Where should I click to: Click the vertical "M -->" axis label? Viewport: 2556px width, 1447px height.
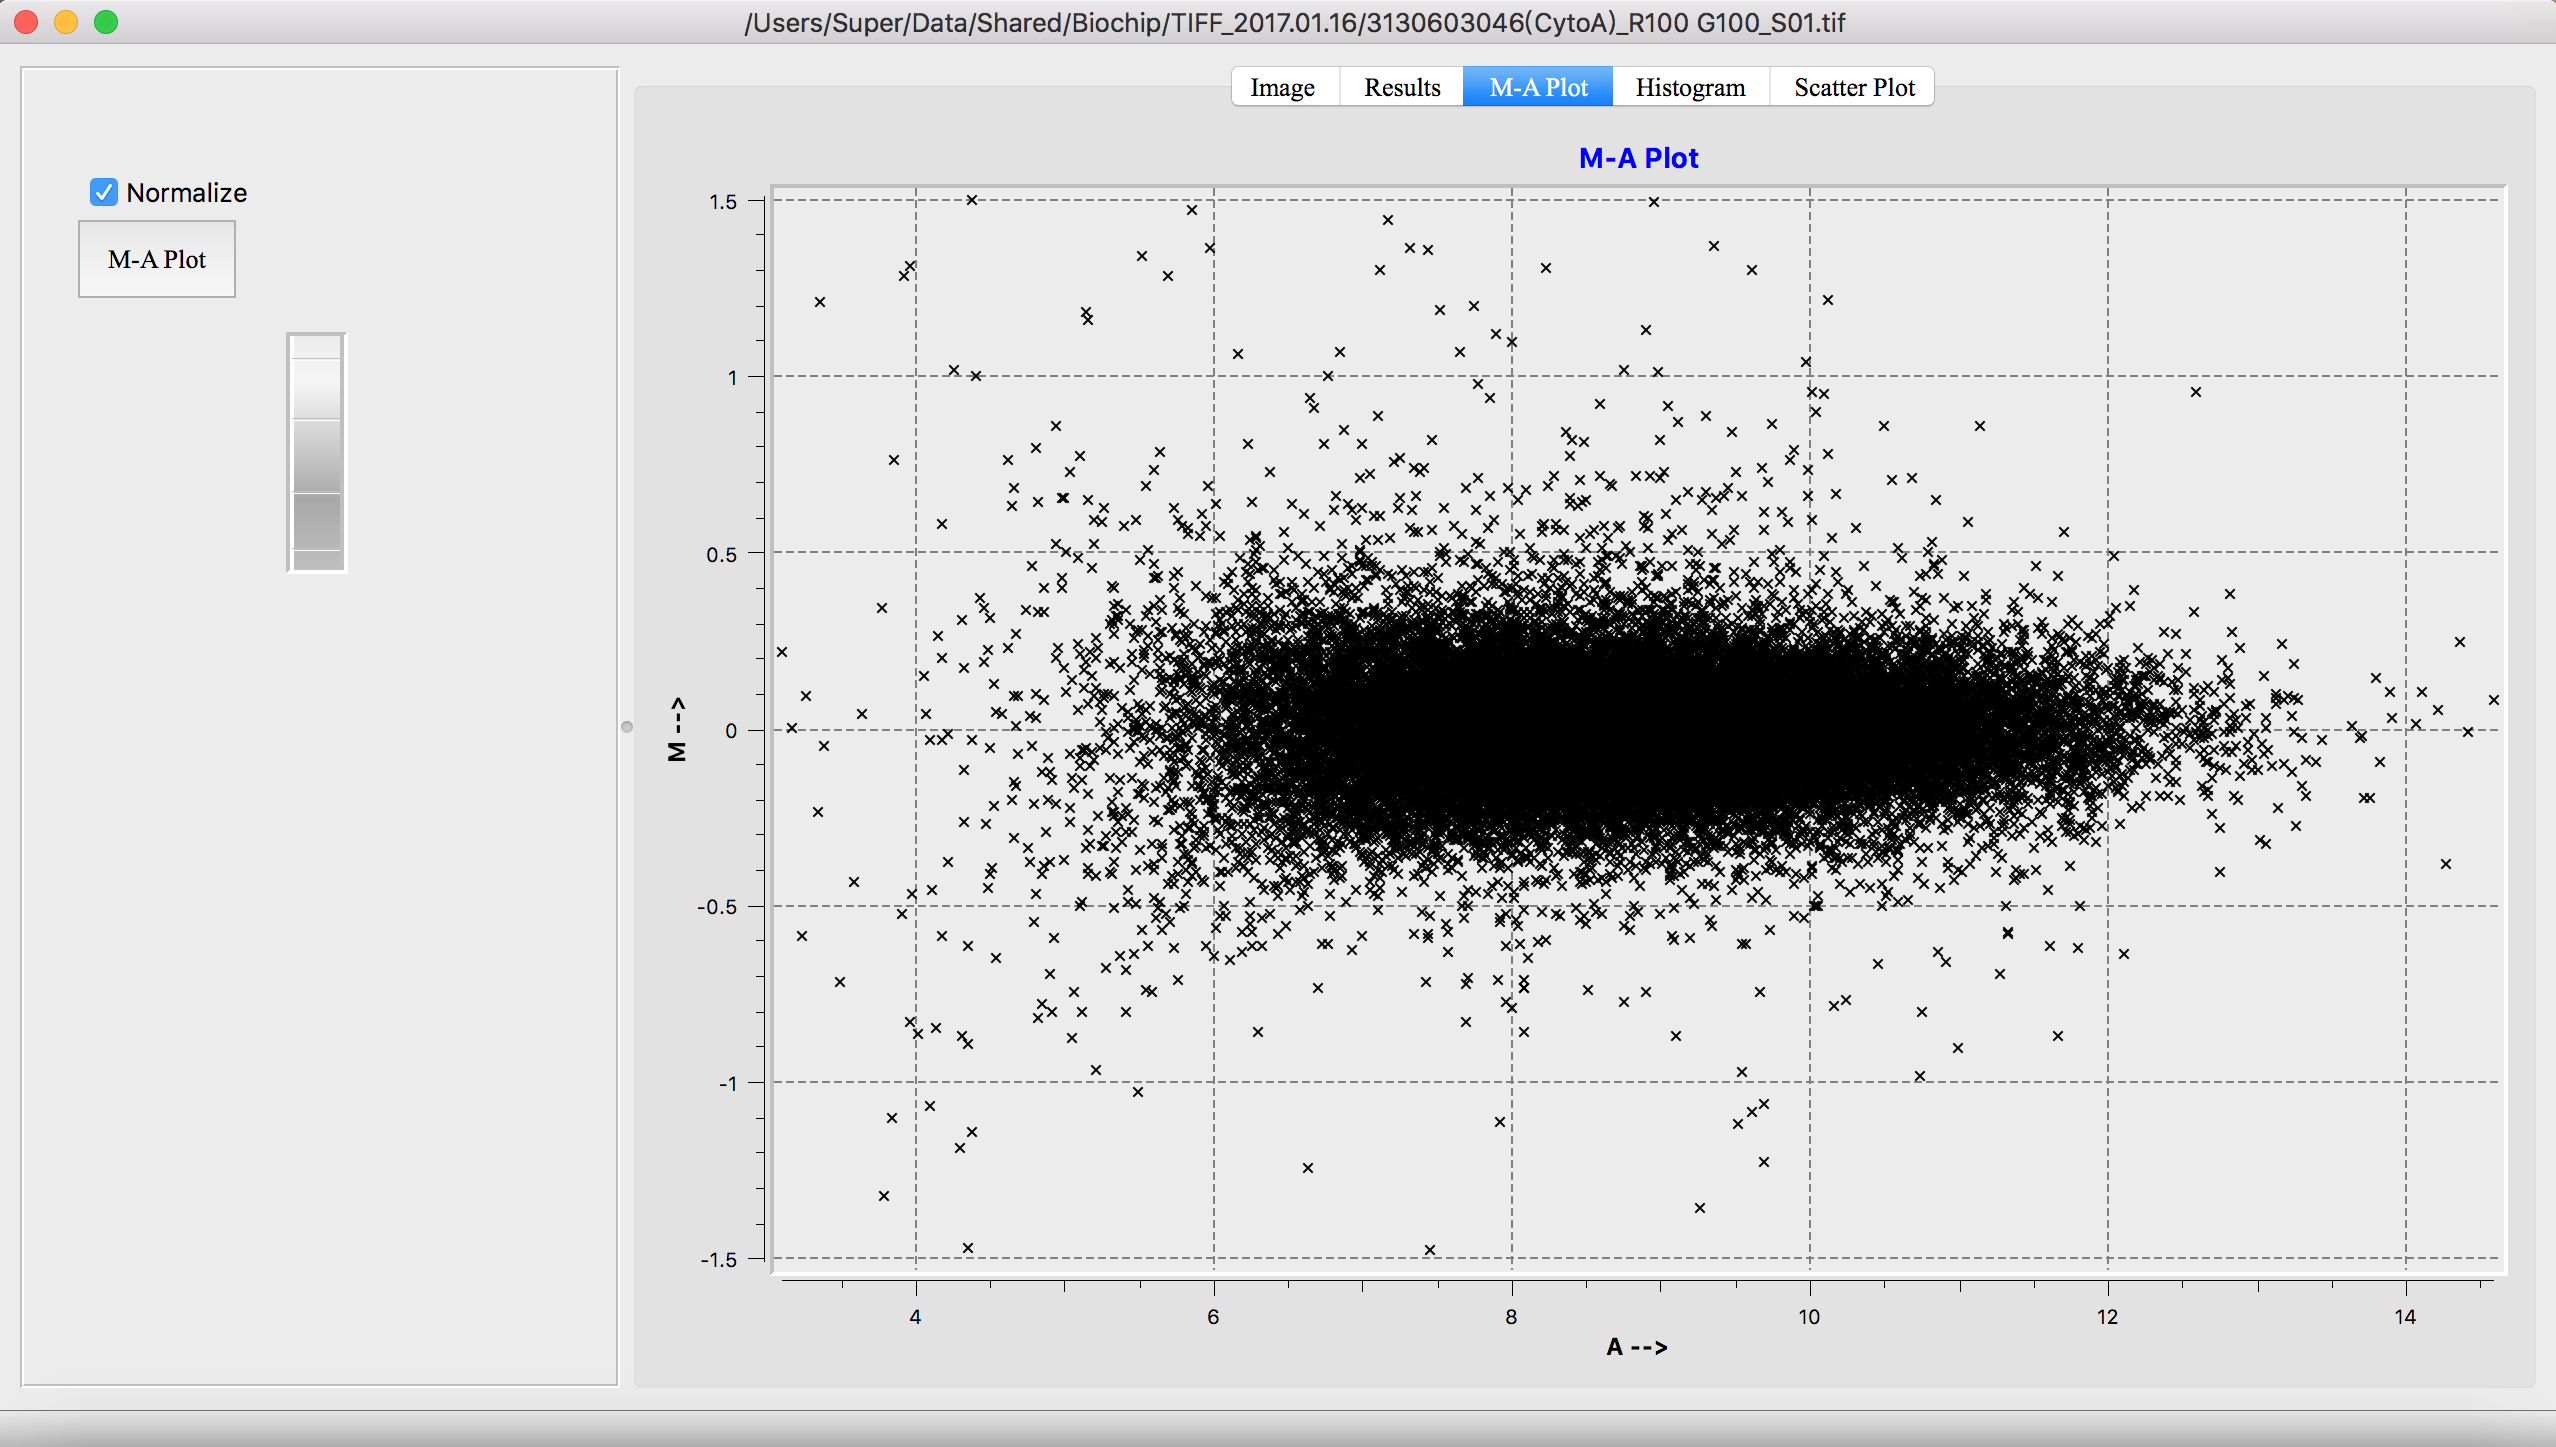677,729
